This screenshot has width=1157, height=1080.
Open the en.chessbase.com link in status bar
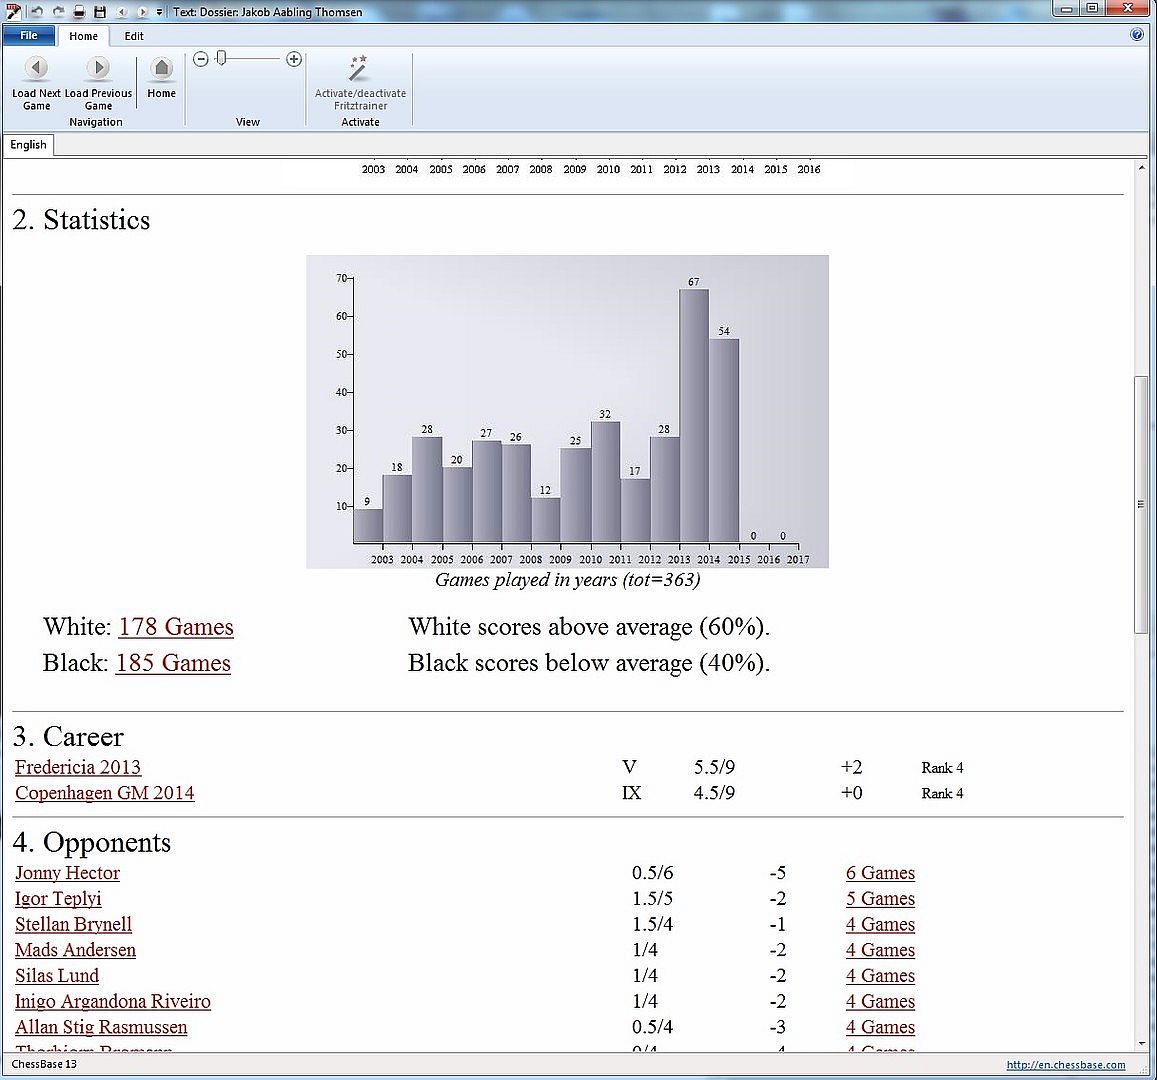[x=1065, y=1065]
